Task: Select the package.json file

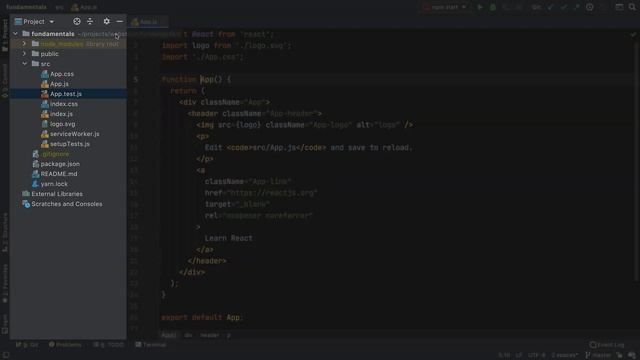Action: (x=60, y=164)
